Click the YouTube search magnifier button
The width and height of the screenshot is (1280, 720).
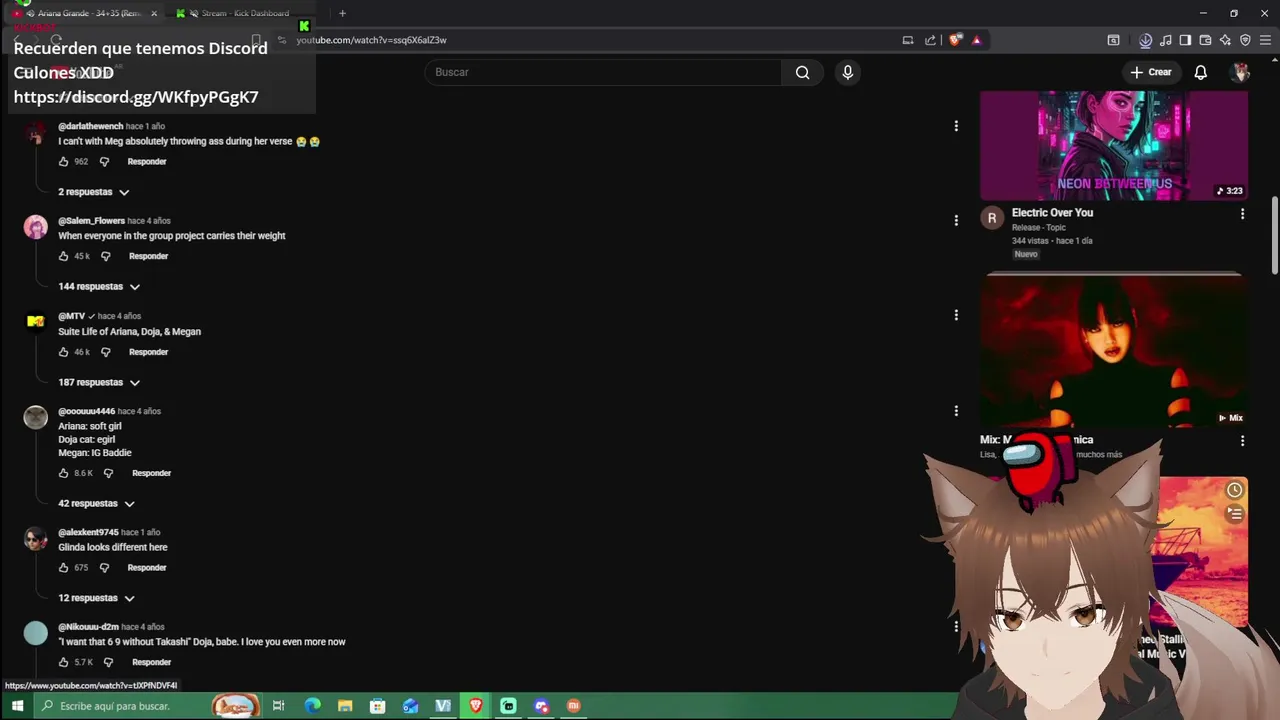pyautogui.click(x=802, y=72)
